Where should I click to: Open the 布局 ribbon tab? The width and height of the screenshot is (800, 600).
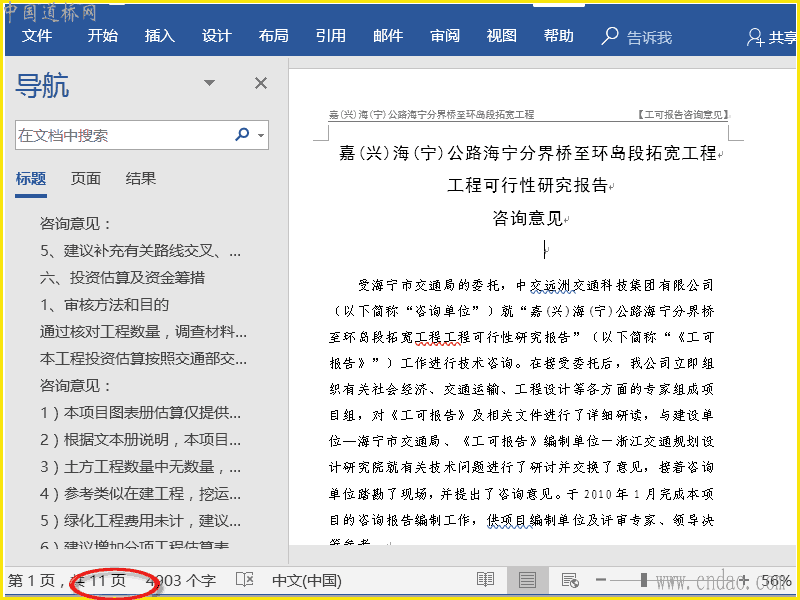[273, 36]
